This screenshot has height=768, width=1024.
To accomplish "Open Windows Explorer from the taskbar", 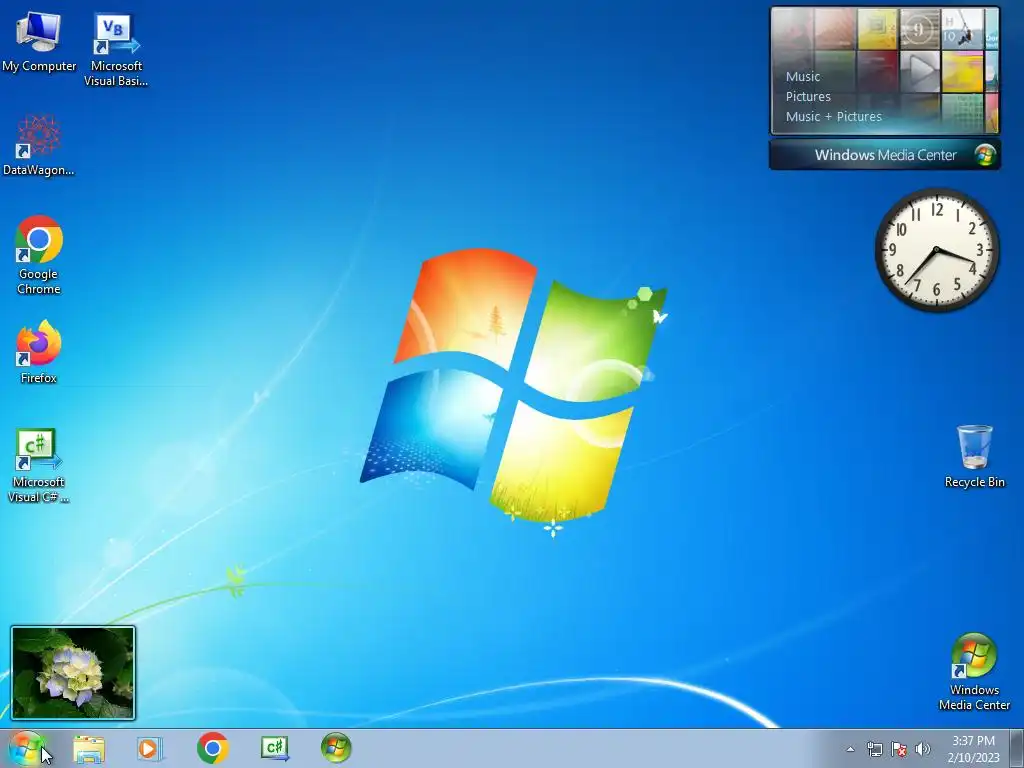I will click(89, 748).
